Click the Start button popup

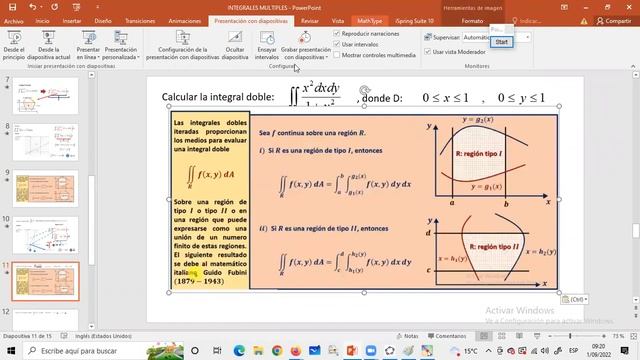pos(502,42)
